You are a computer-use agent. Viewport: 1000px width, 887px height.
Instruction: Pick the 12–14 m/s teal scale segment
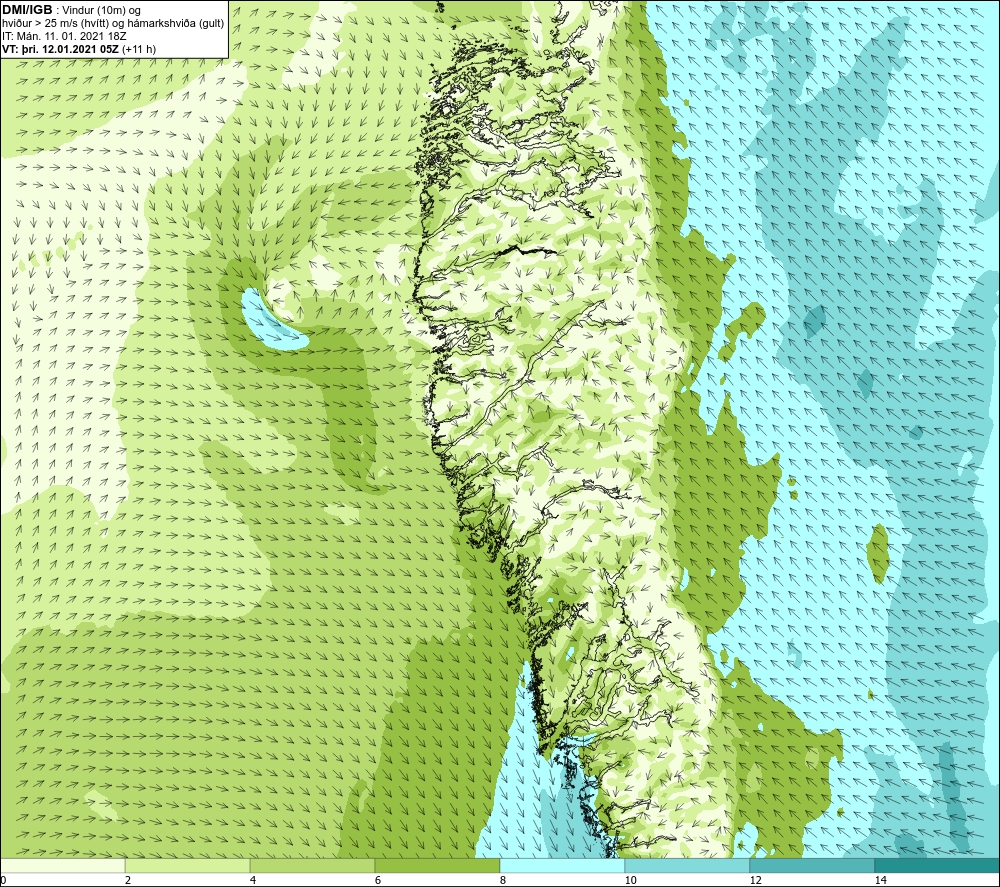click(x=812, y=865)
